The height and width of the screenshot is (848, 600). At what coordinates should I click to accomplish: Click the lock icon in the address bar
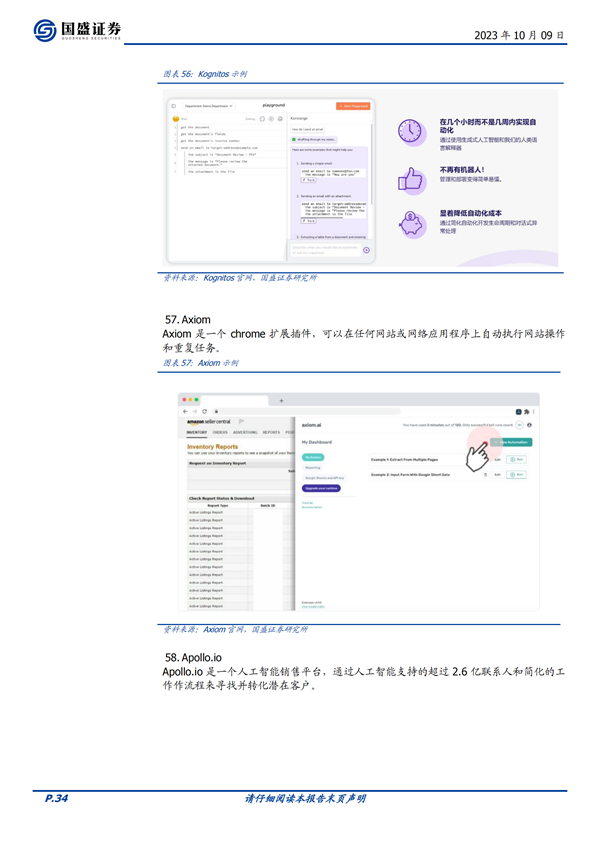[216, 412]
